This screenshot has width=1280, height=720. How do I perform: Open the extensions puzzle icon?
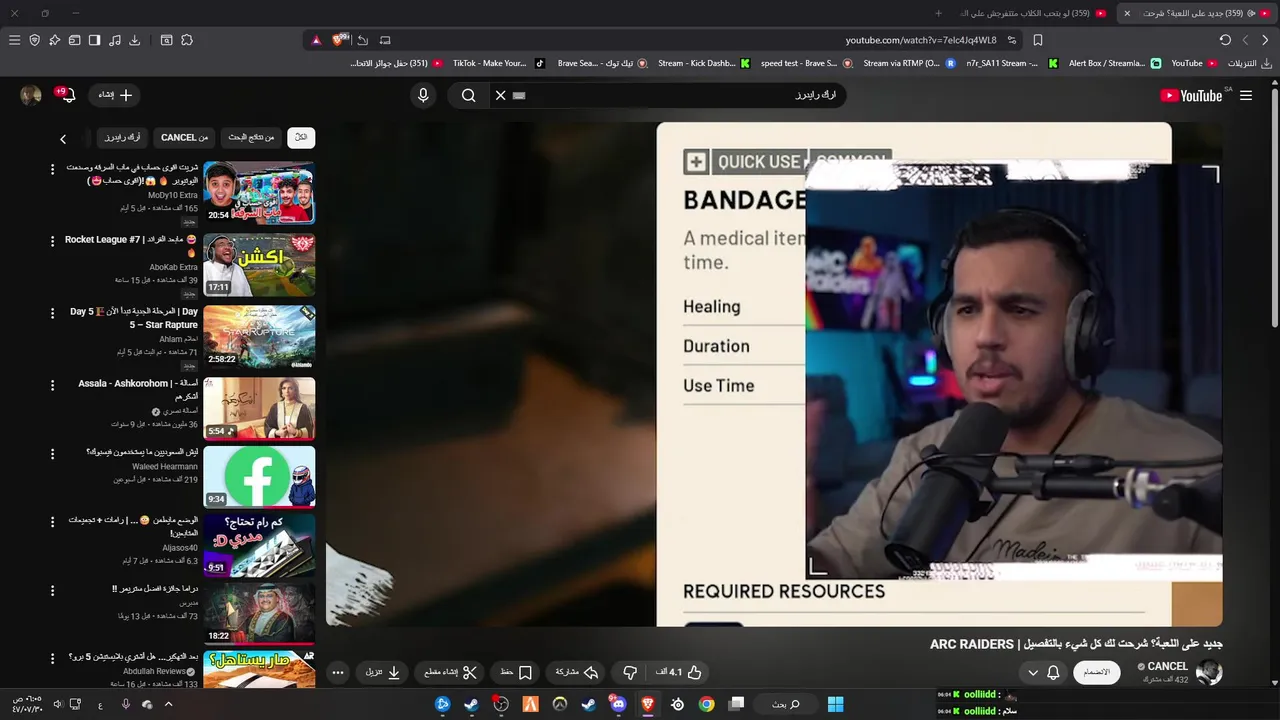tap(187, 40)
